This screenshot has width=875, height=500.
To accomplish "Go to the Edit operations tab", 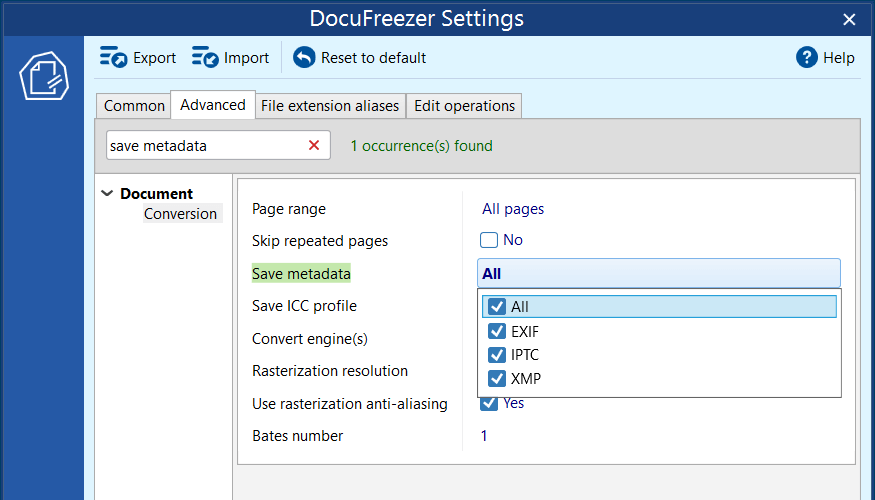I will pos(464,106).
